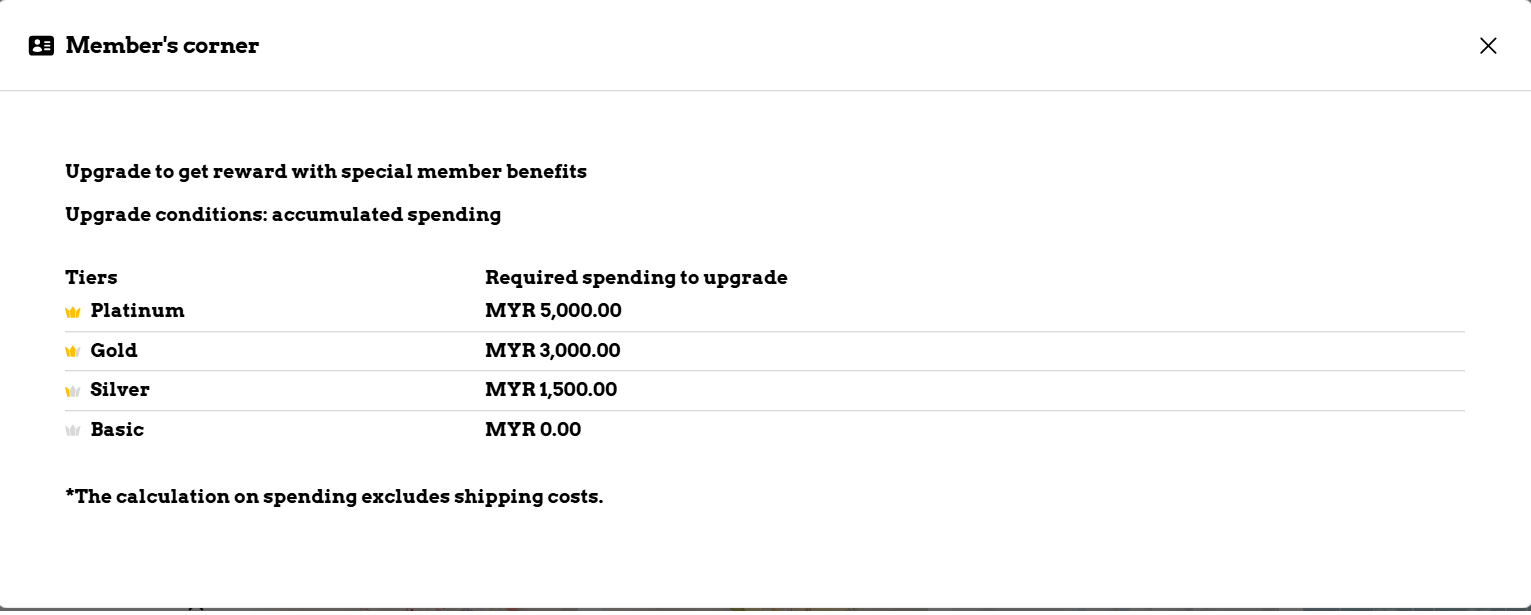Select the Silver tier label

pyautogui.click(x=120, y=390)
